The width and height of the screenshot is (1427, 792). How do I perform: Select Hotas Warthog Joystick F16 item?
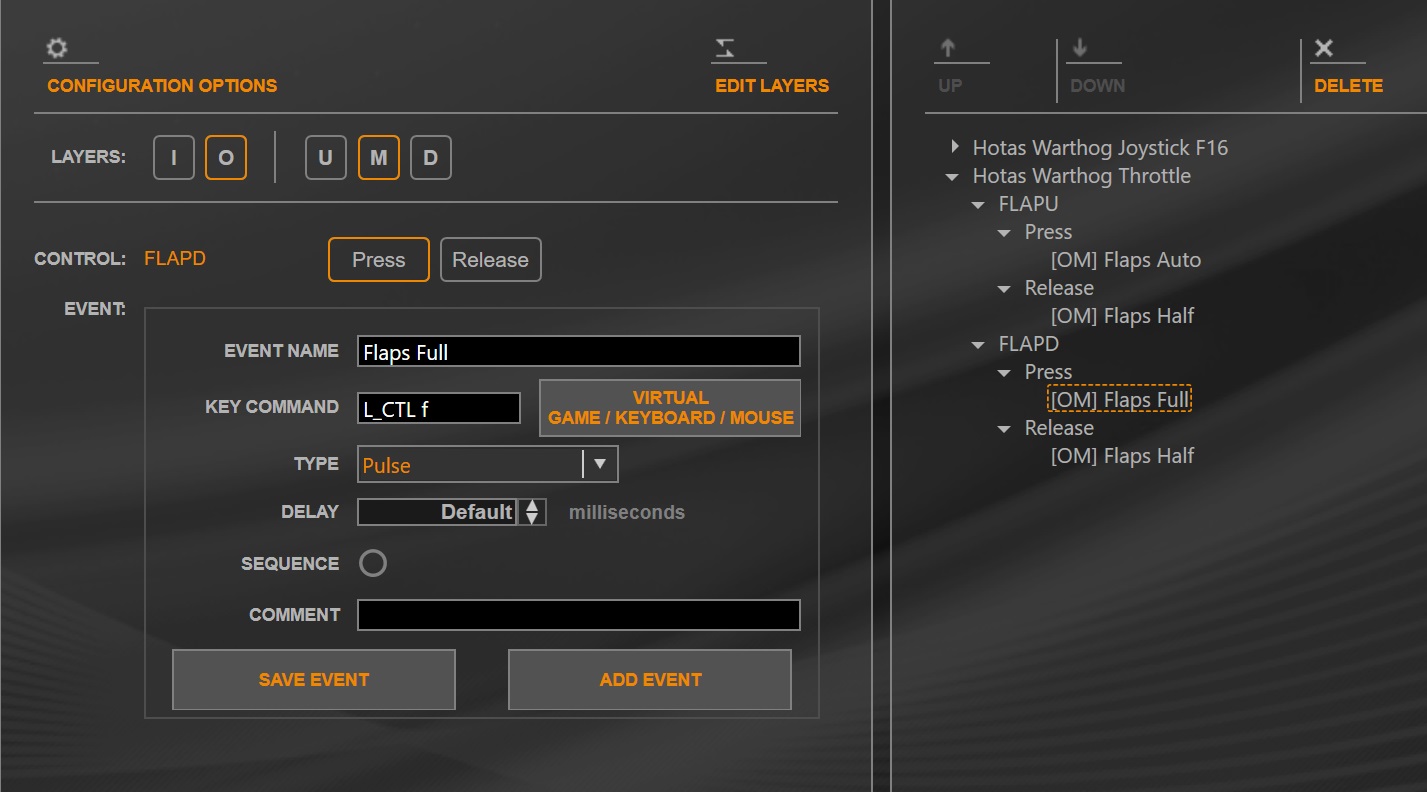point(1100,148)
